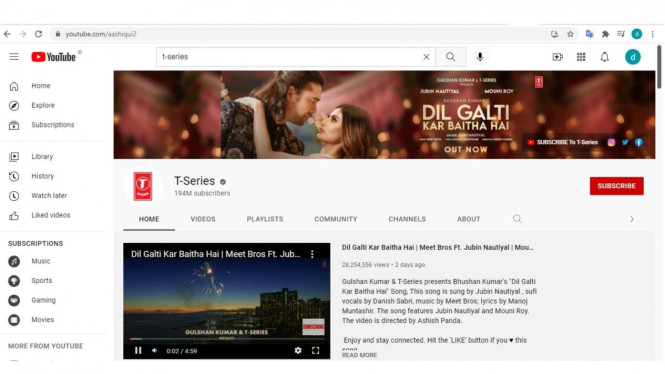Bookmark this page with the star icon

tap(570, 34)
